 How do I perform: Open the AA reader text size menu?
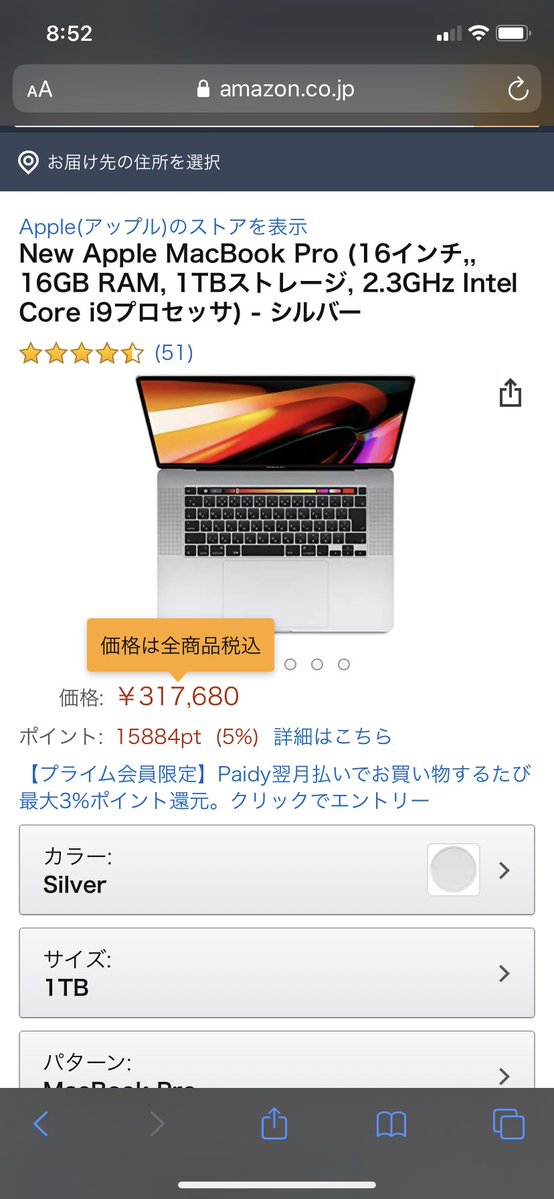coord(40,89)
